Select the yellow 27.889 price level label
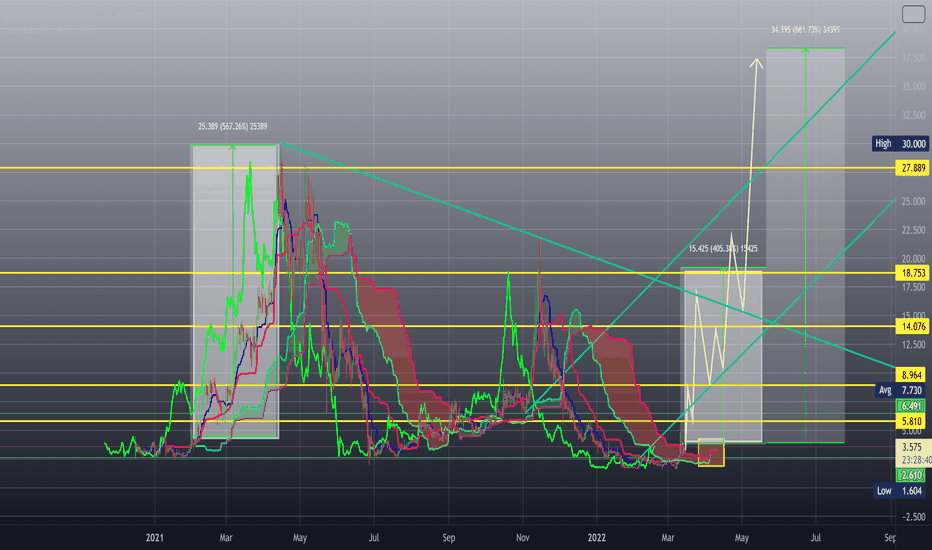This screenshot has width=932, height=550. (x=912, y=168)
